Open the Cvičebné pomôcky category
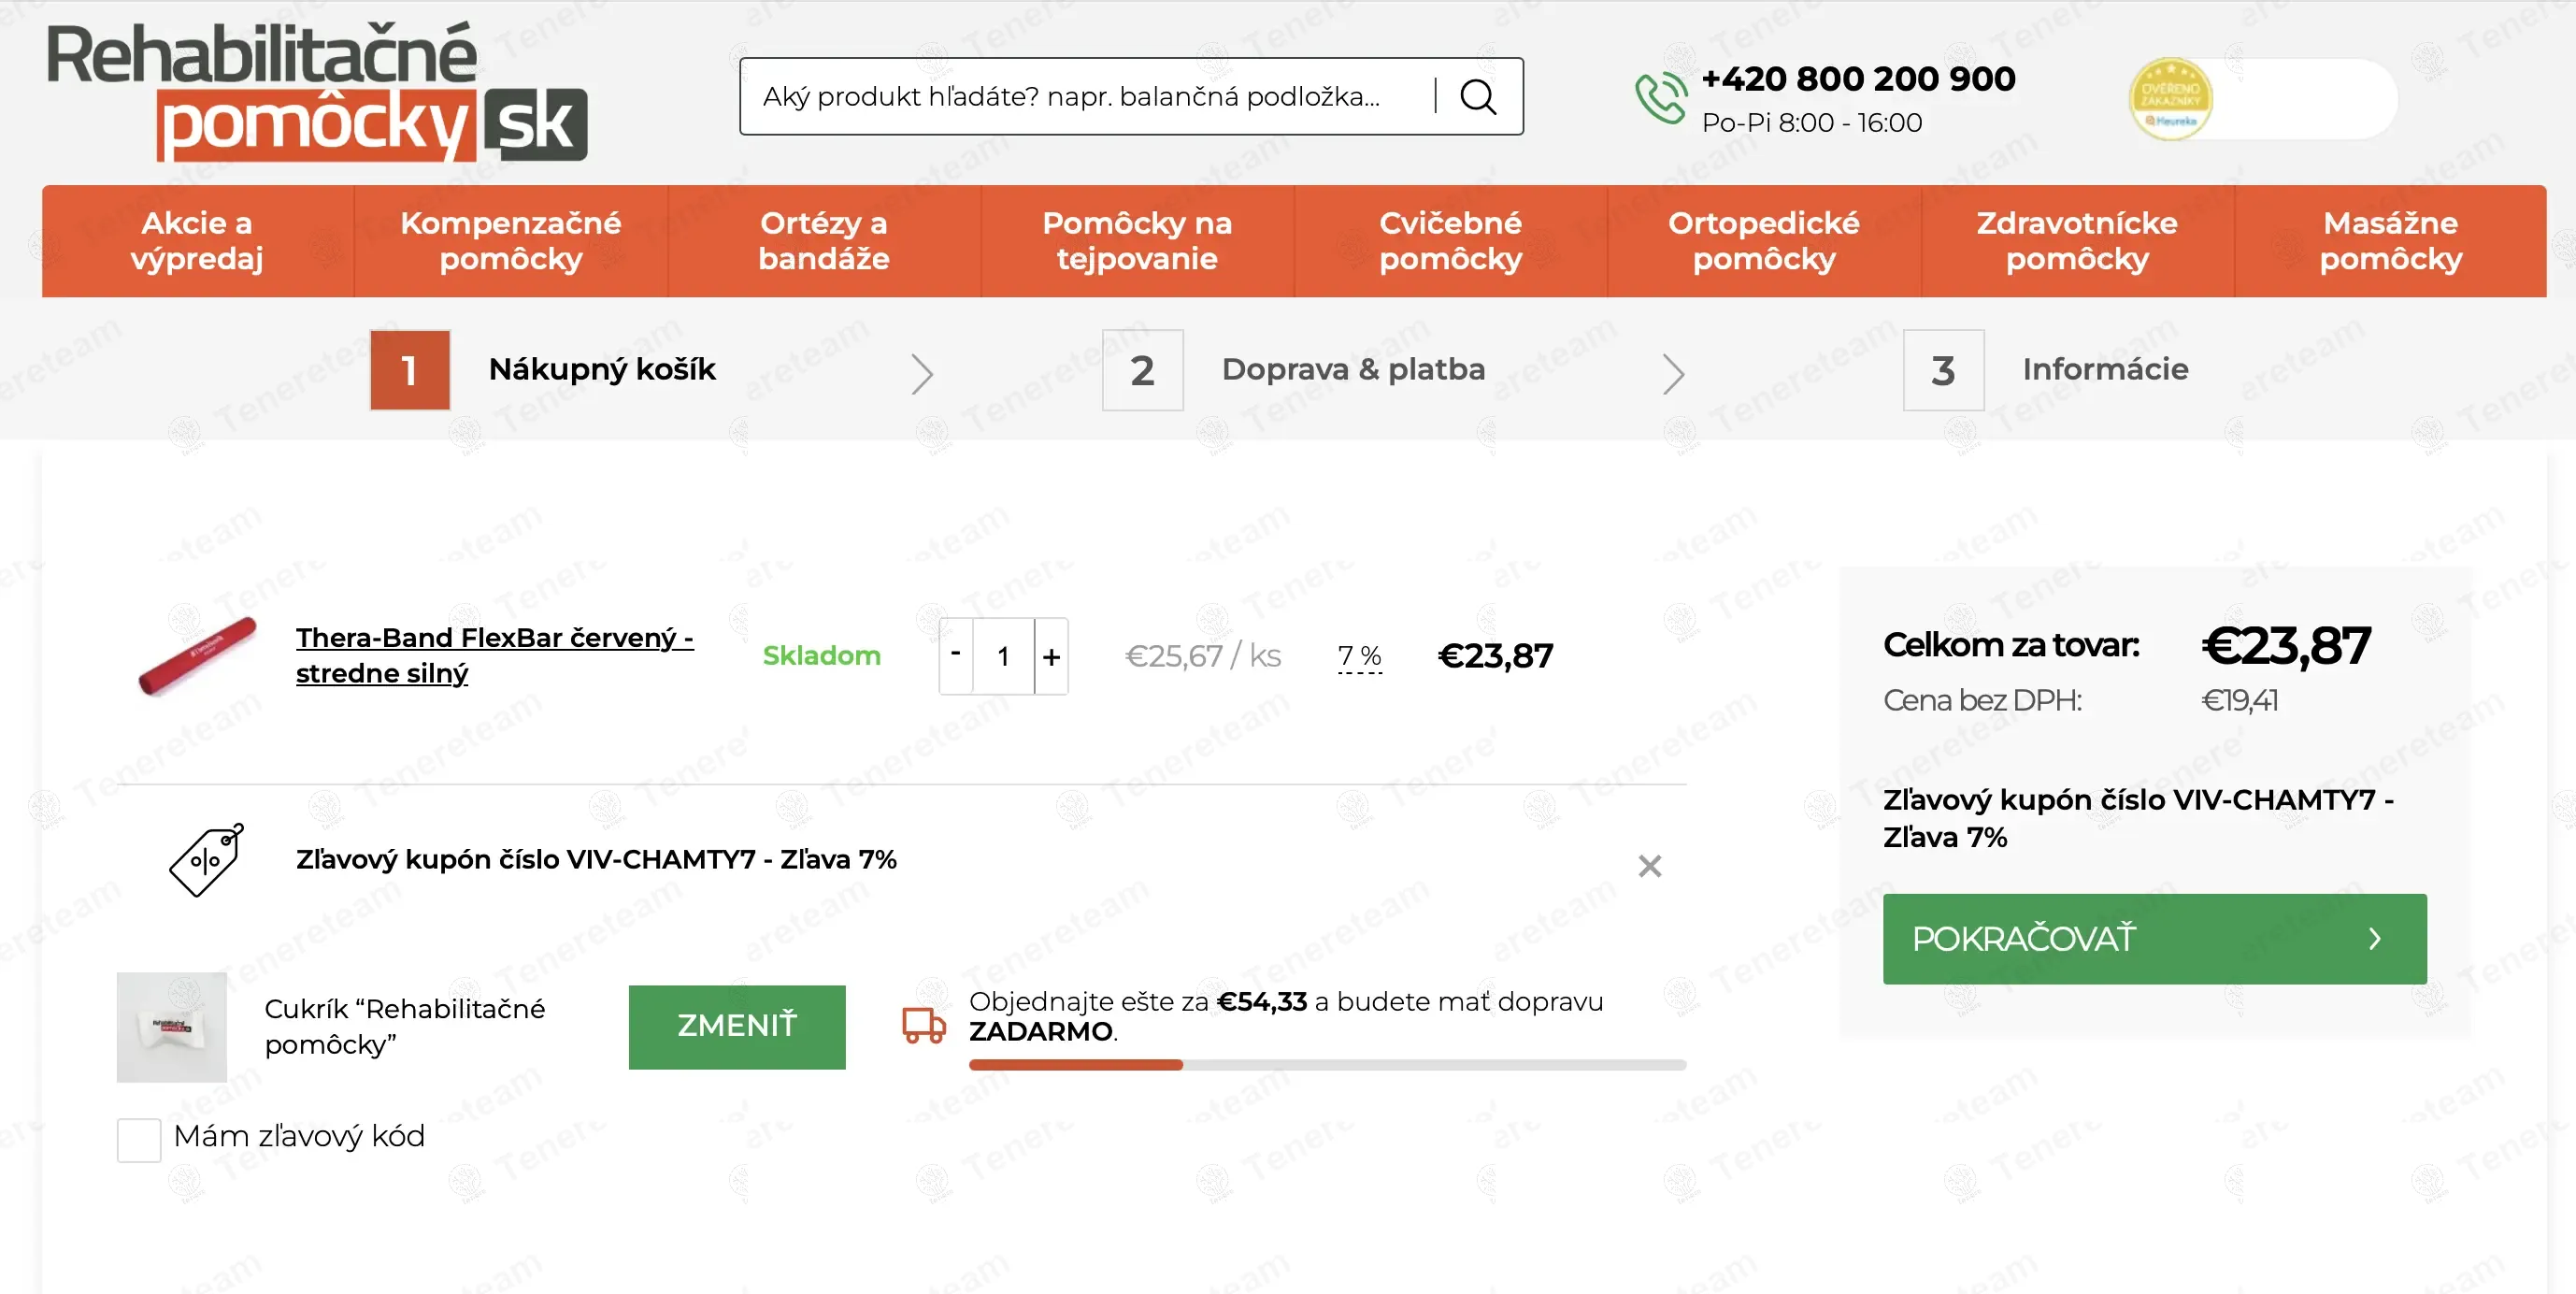This screenshot has width=2576, height=1294. 1450,241
